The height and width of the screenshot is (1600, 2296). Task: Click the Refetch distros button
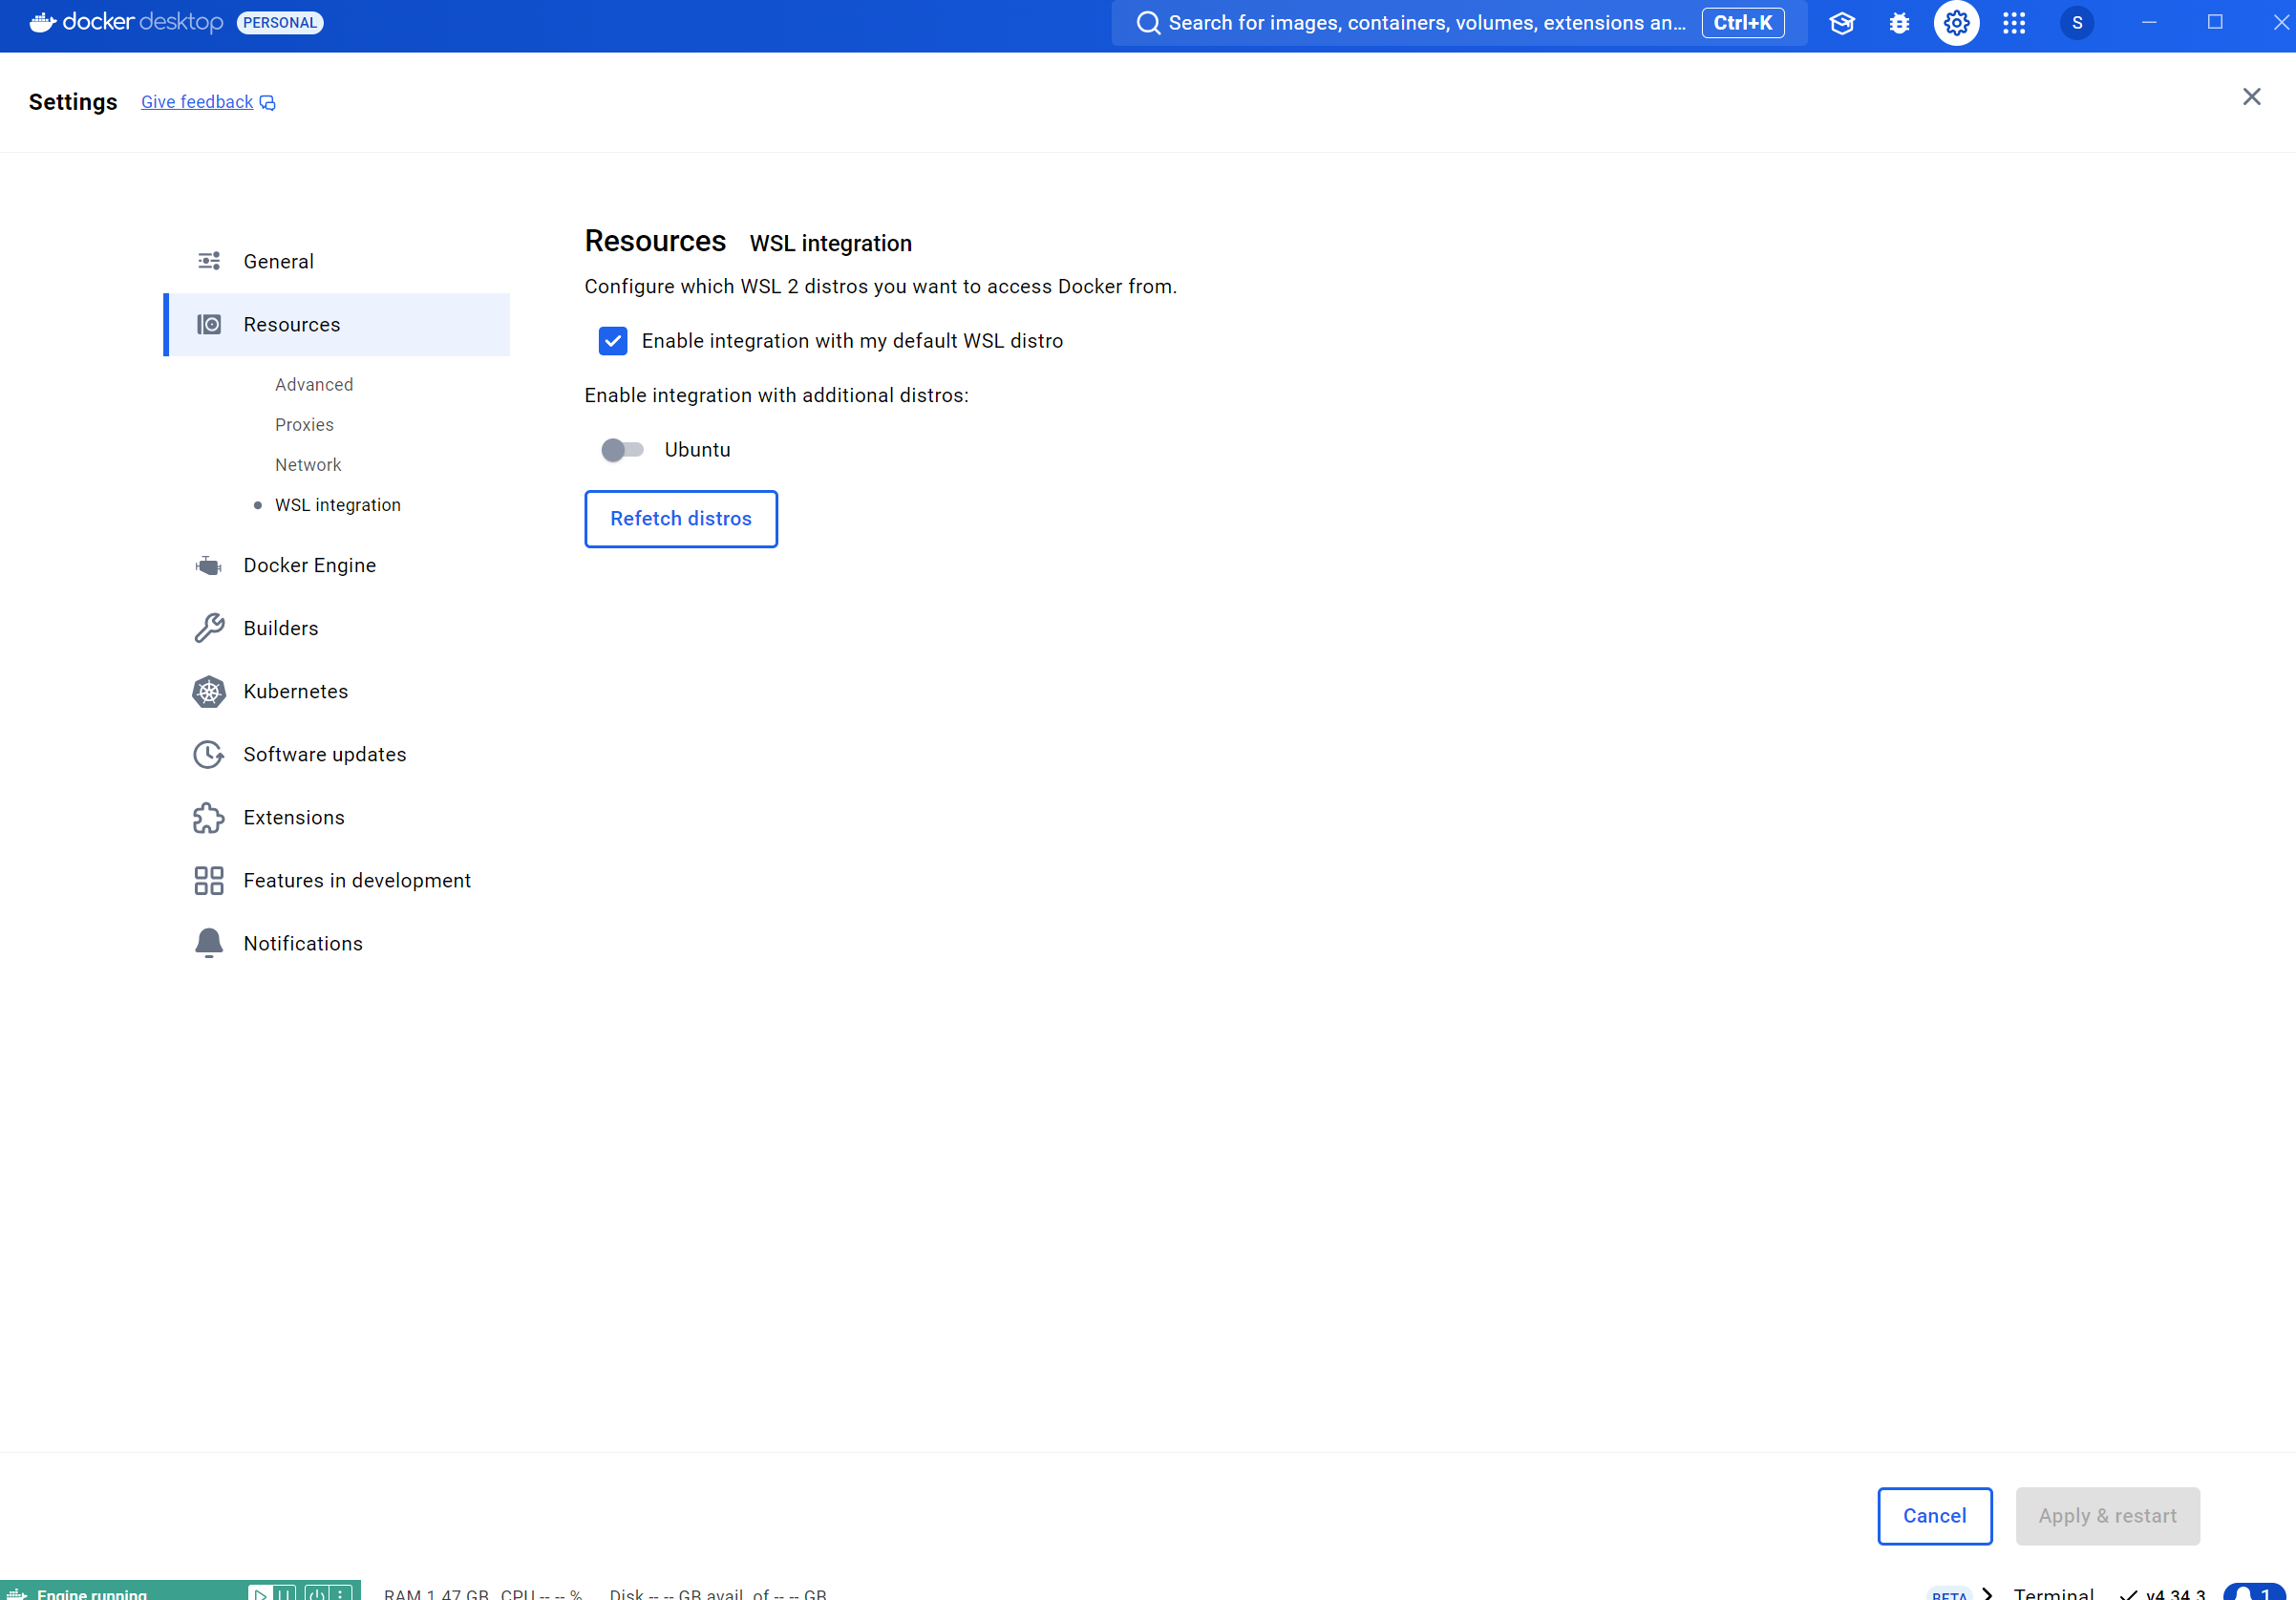point(681,519)
